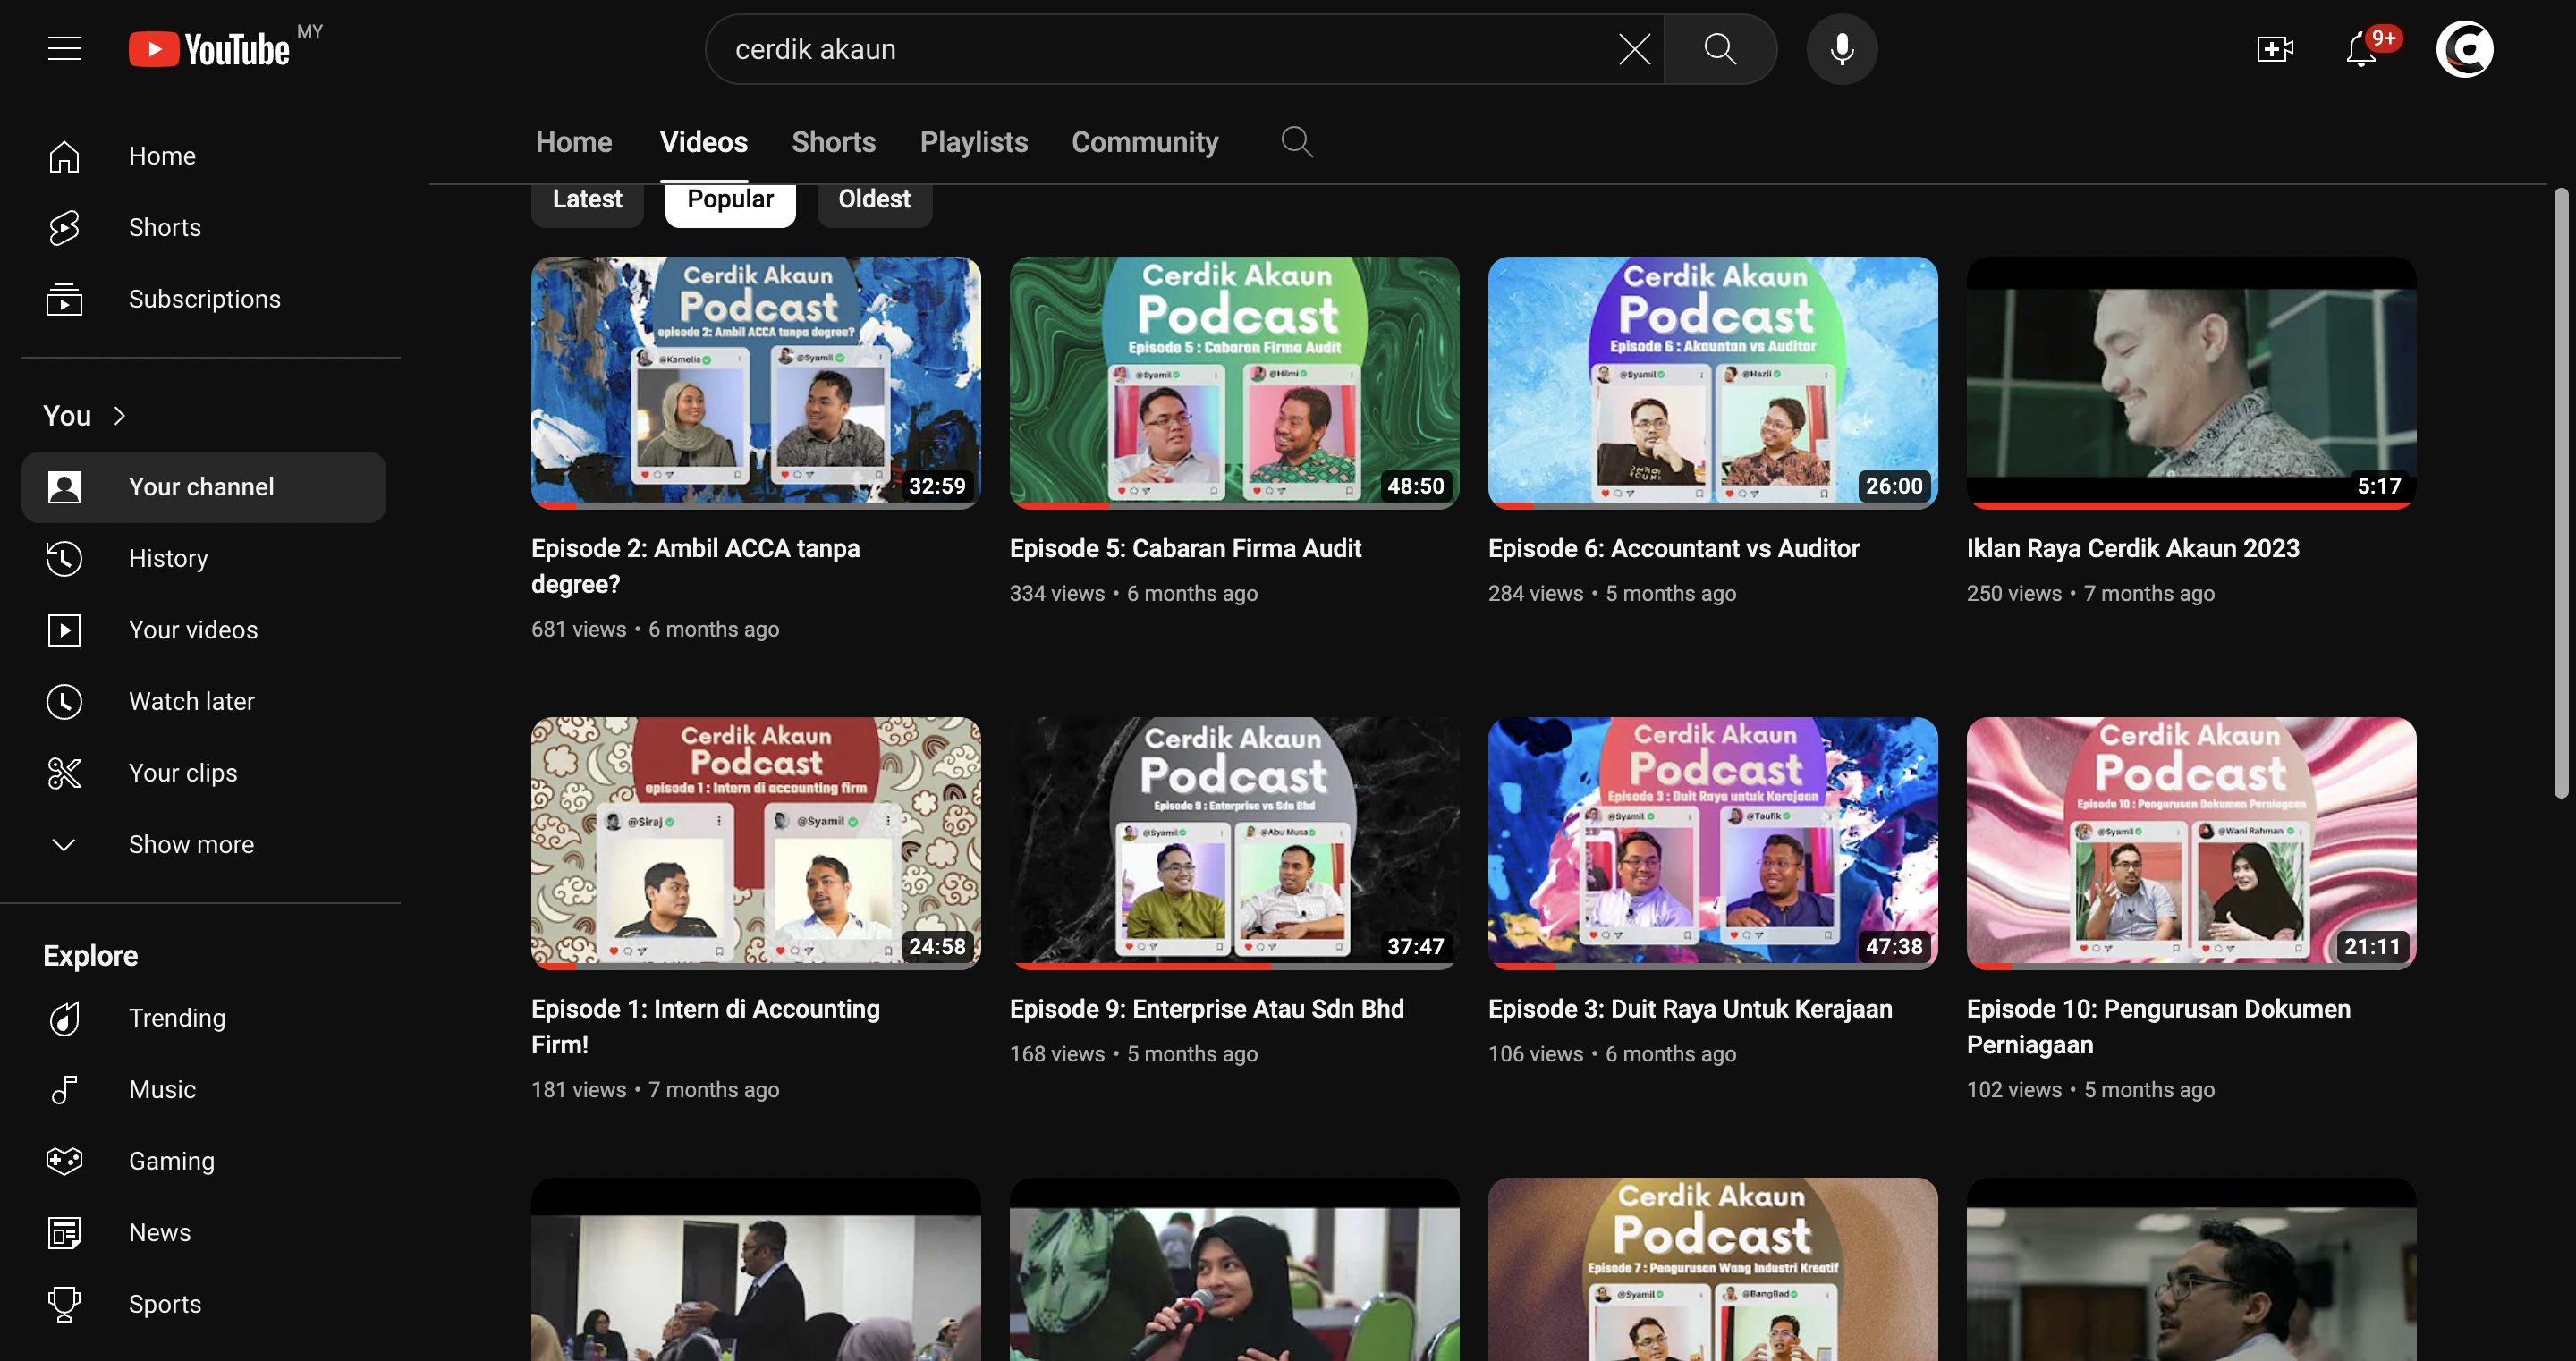Viewport: 2576px width, 1361px height.
Task: Go to Watch later
Action: (x=191, y=701)
